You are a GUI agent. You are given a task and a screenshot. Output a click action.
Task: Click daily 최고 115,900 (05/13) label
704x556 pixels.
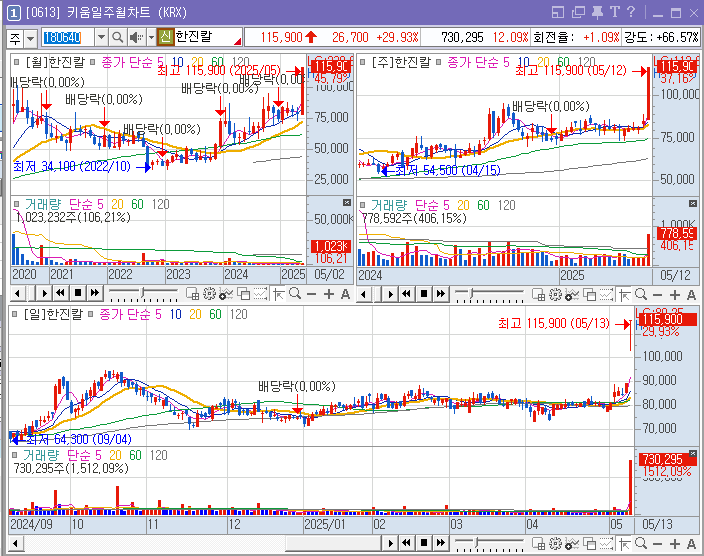(x=554, y=323)
